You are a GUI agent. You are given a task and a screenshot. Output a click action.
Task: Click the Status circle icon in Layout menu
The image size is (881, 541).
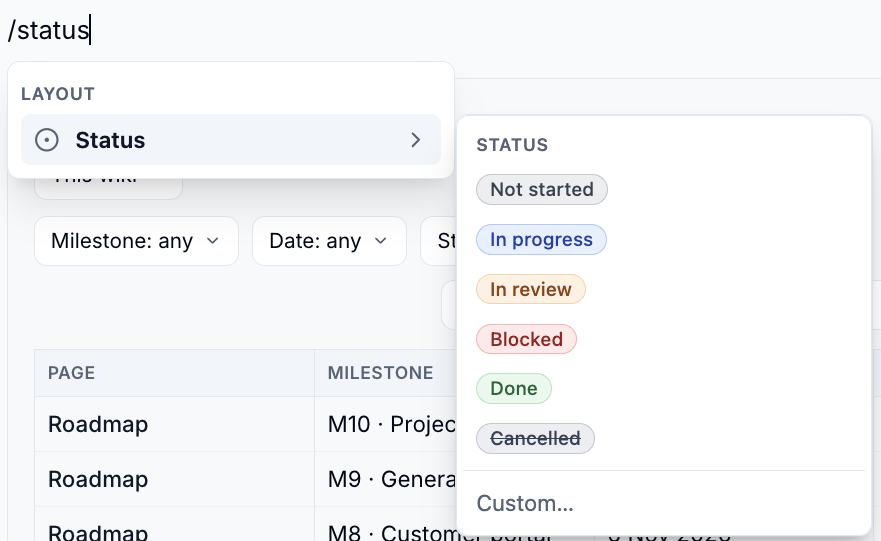pos(47,140)
